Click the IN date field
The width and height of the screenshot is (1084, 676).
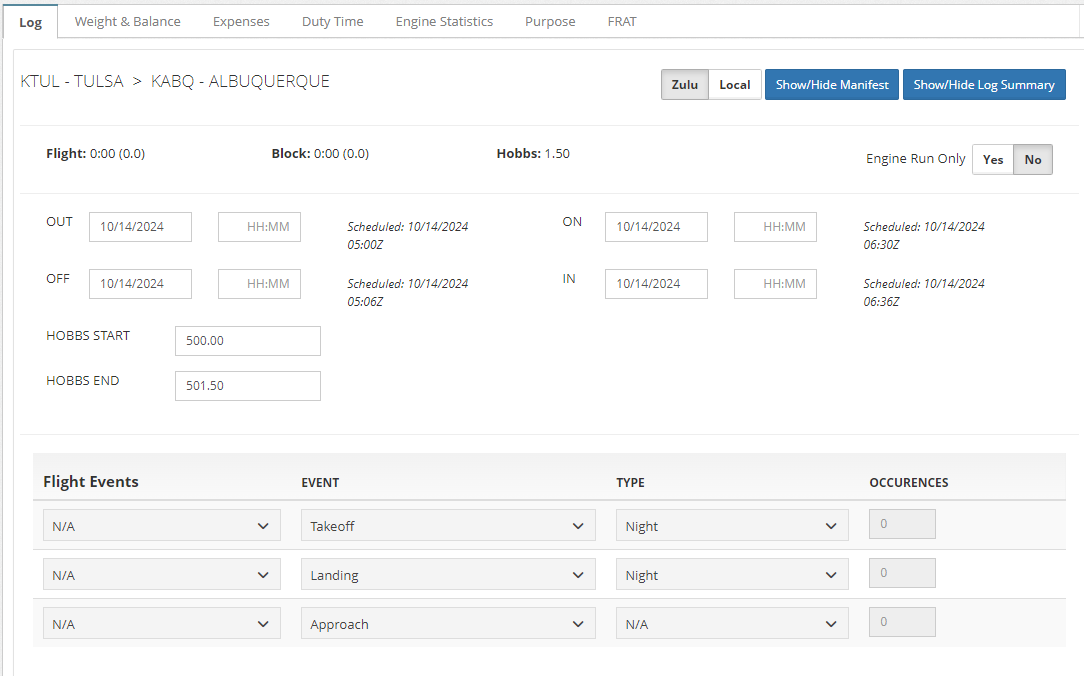[x=656, y=283]
